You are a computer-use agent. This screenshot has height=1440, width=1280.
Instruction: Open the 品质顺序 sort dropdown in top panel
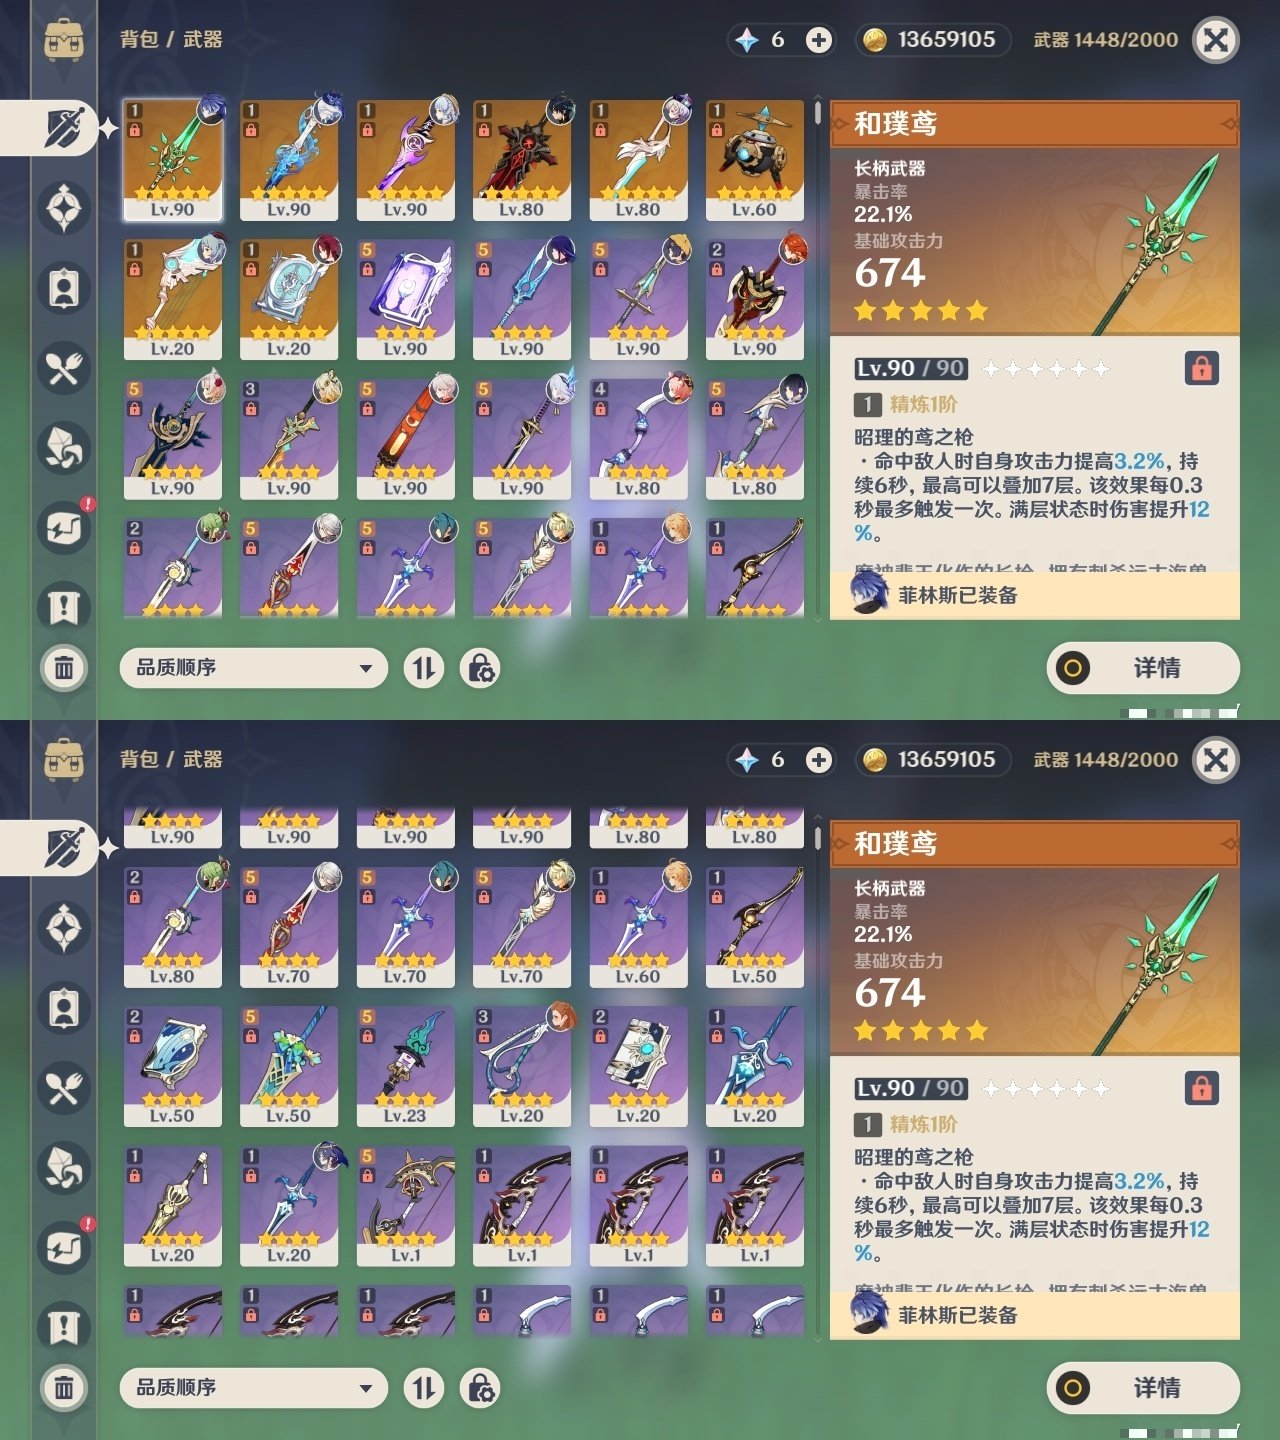pyautogui.click(x=254, y=668)
